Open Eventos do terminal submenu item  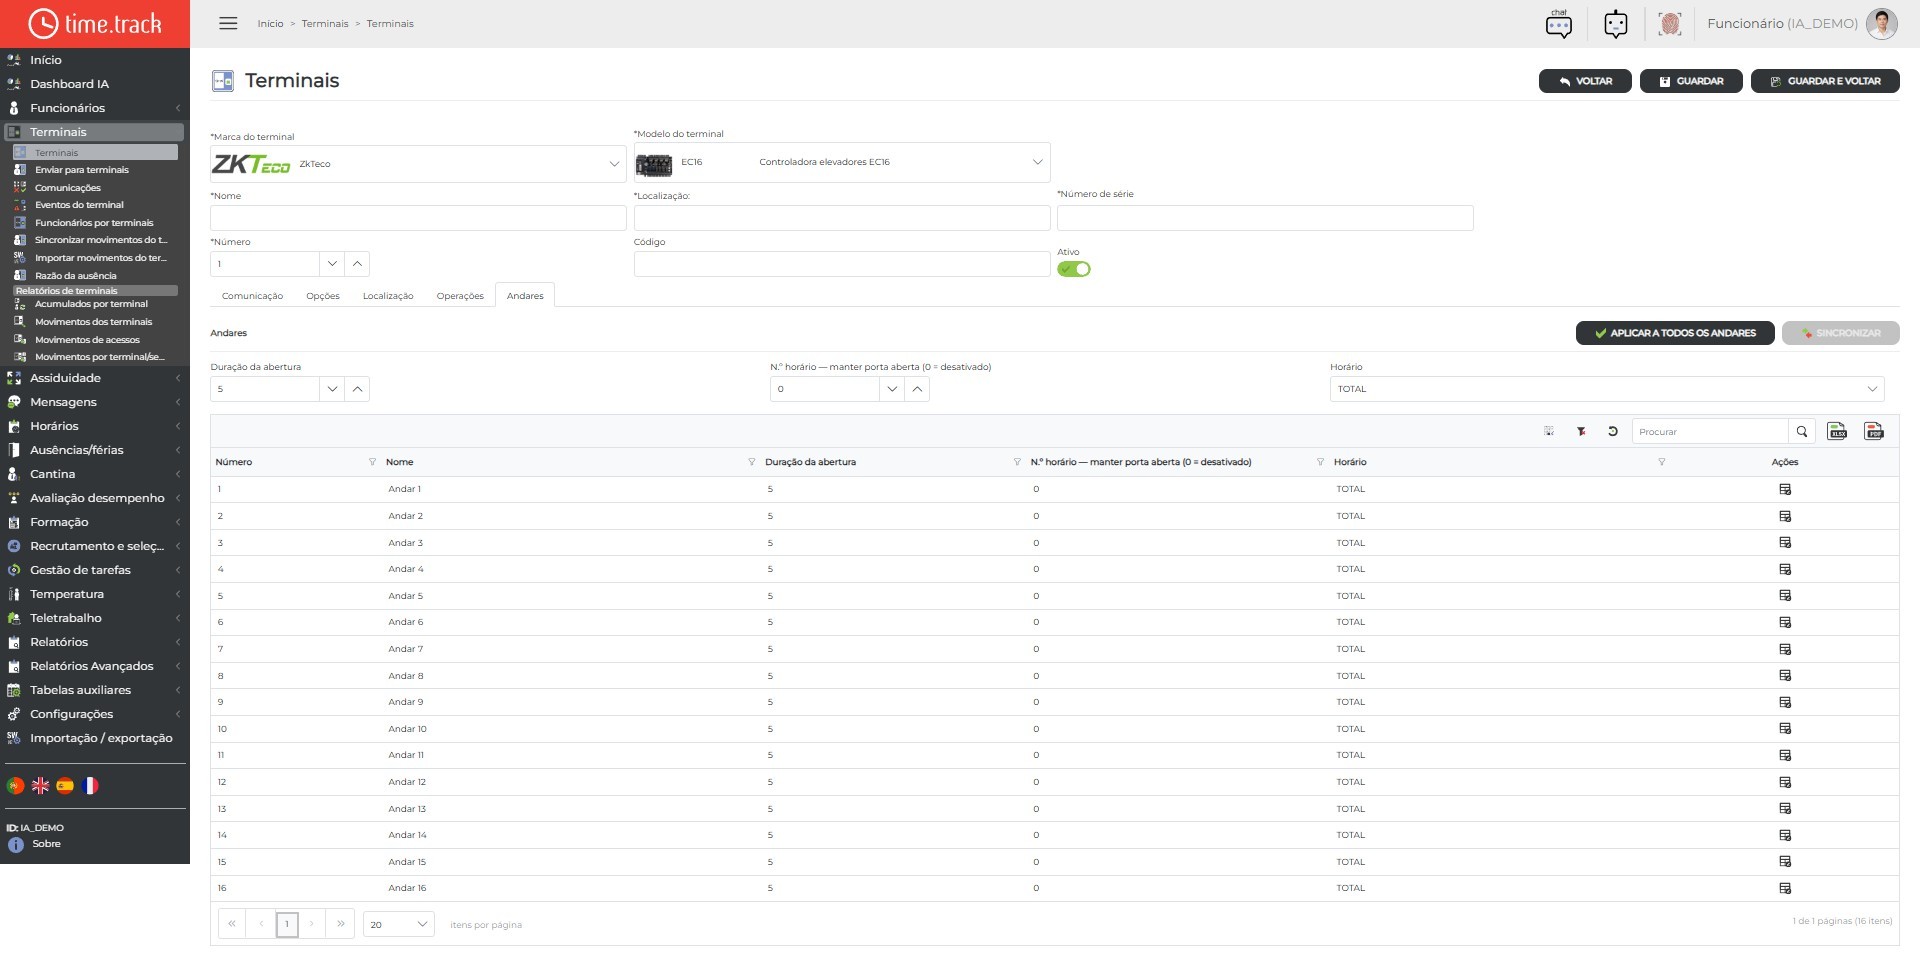point(79,205)
